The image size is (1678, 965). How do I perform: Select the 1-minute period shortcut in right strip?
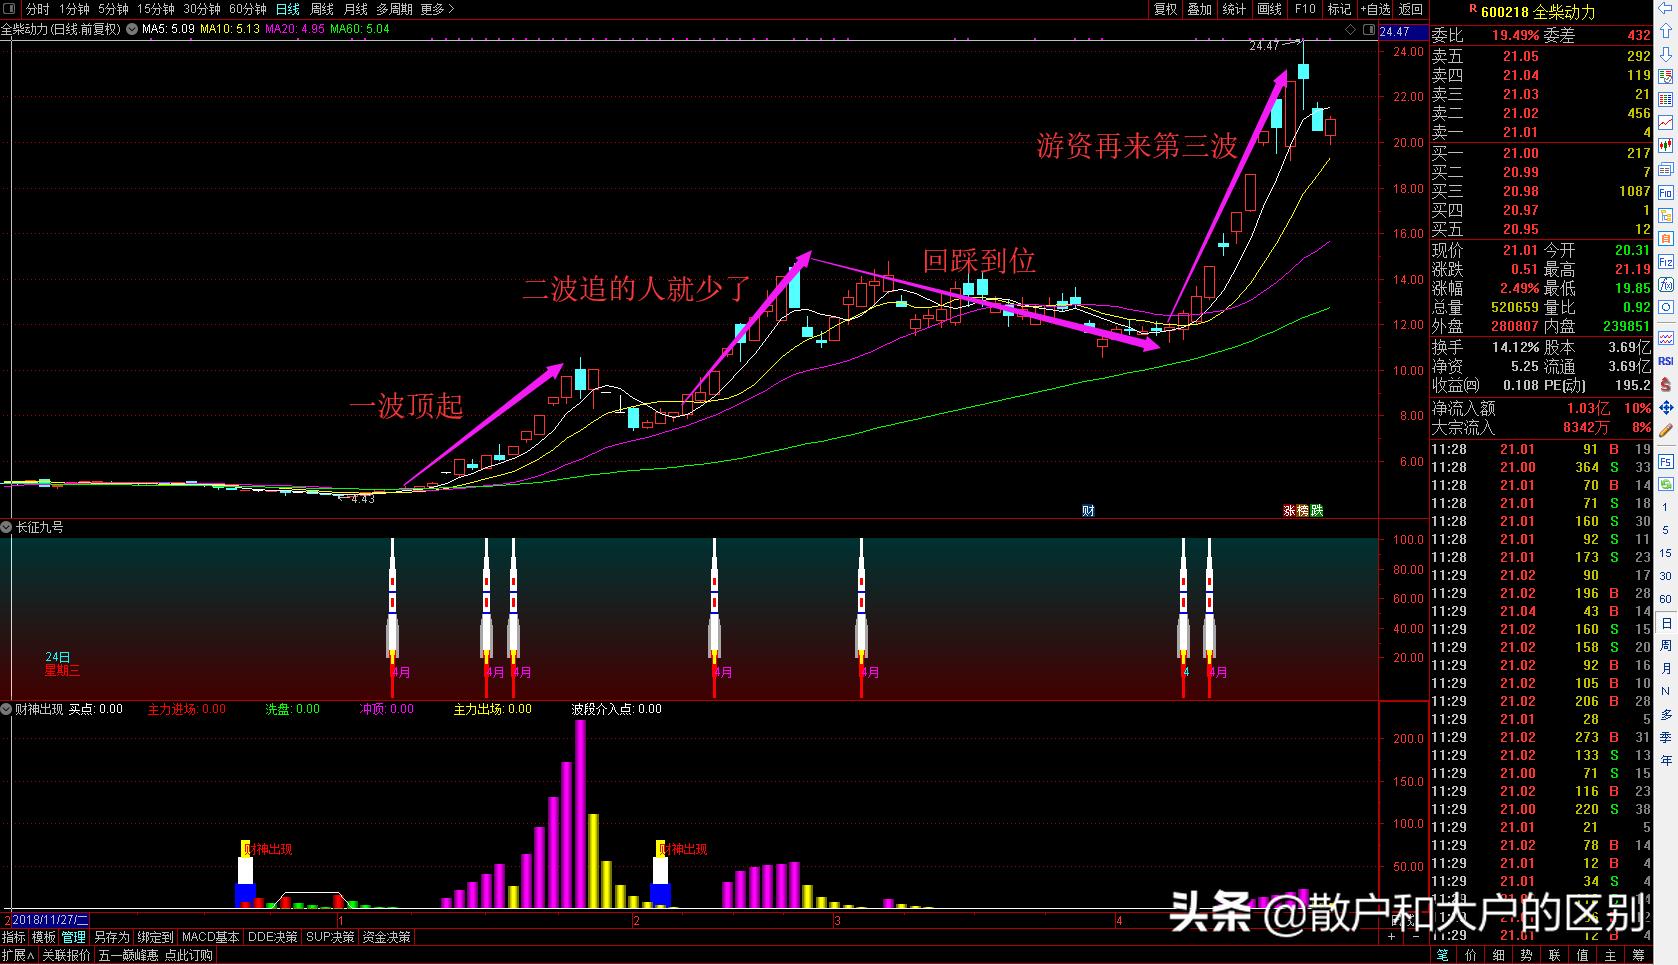point(1666,507)
